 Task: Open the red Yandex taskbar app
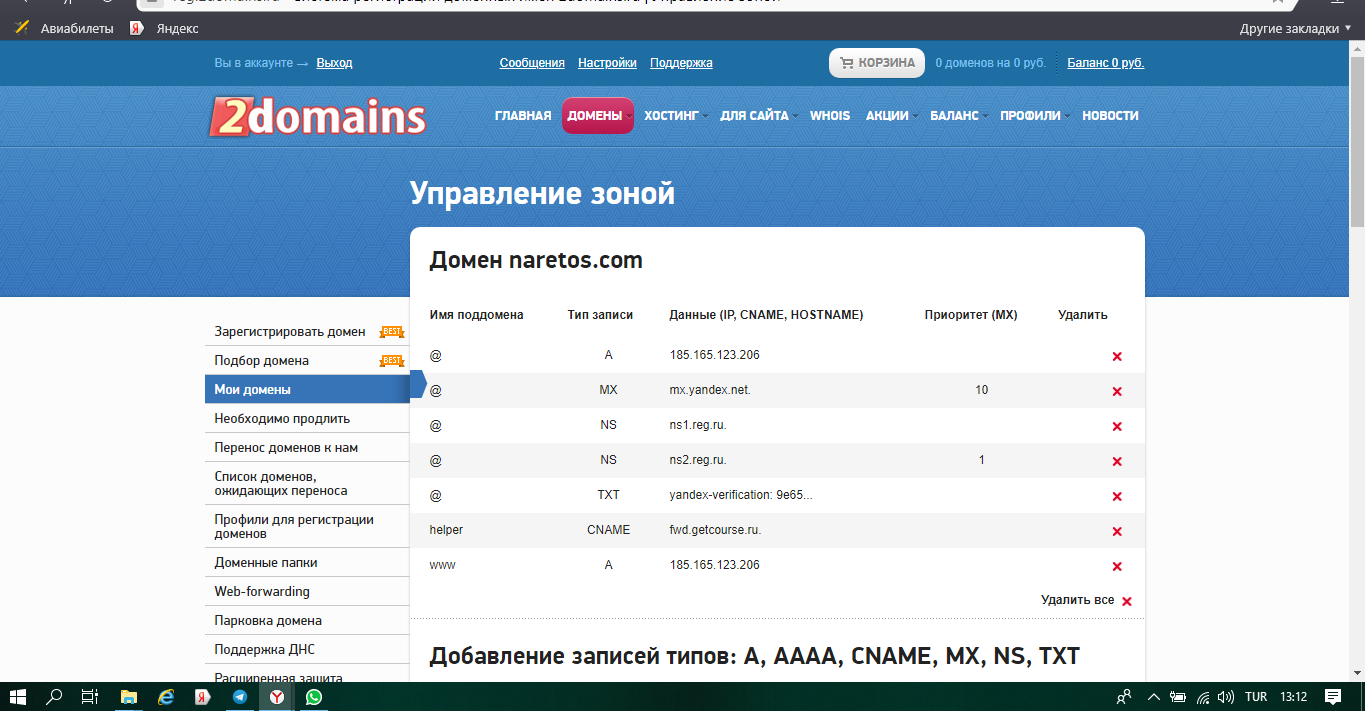(202, 697)
